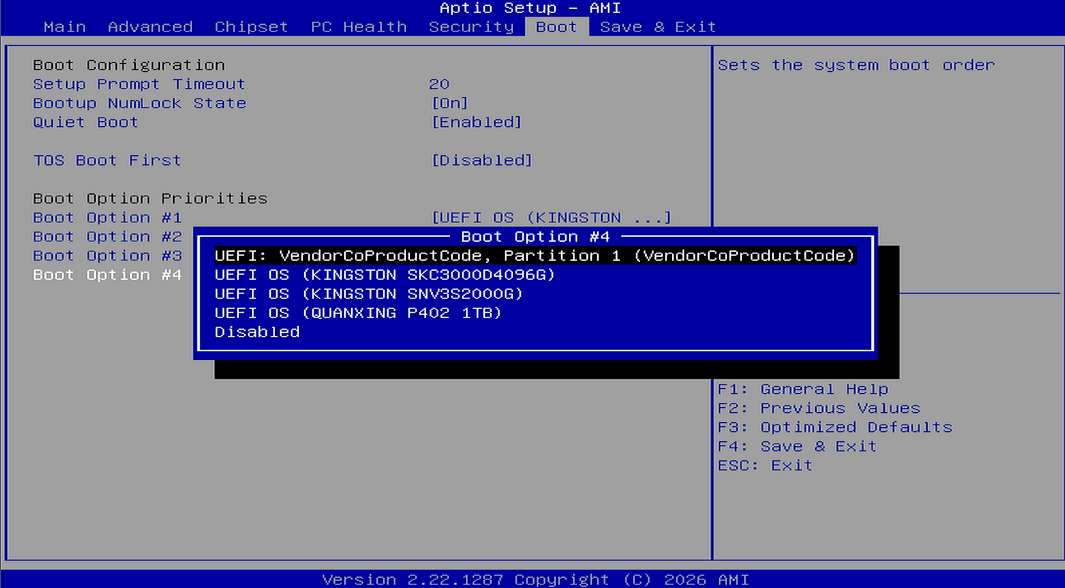Viewport: 1065px width, 588px height.
Task: Open the Advanced tab
Action: (150, 27)
